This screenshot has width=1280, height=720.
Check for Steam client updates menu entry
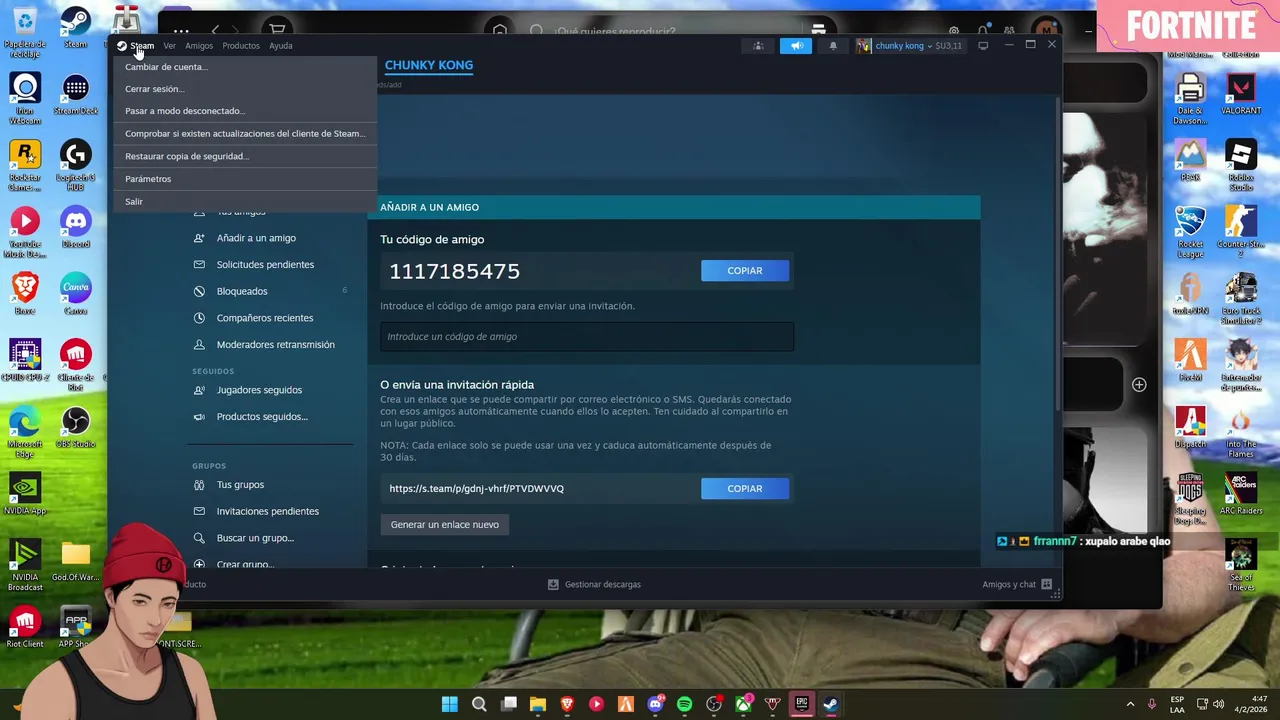point(245,133)
